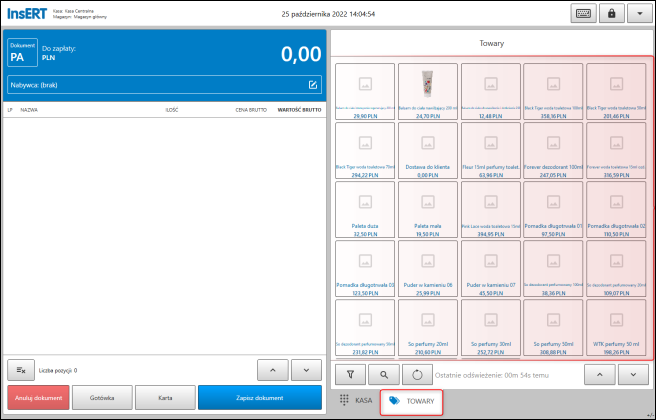
Task: Expand the top-right dropdown arrow menu
Action: [640, 13]
